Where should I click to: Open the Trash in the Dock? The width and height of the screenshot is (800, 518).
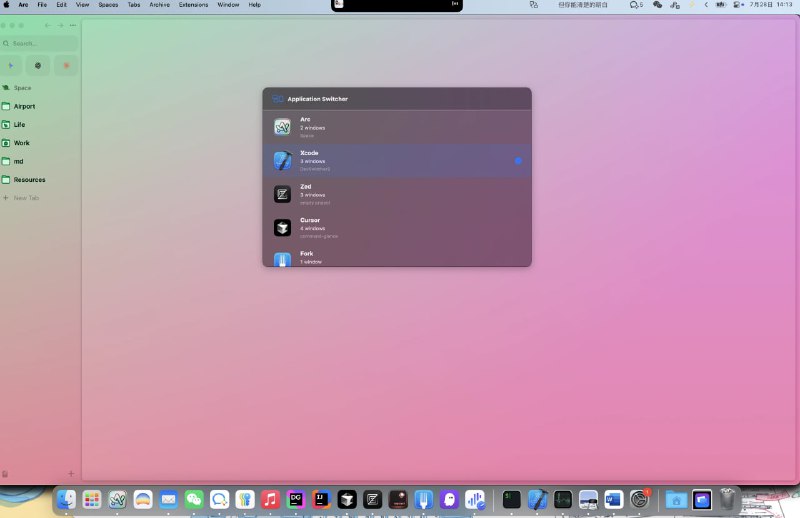pyautogui.click(x=727, y=499)
